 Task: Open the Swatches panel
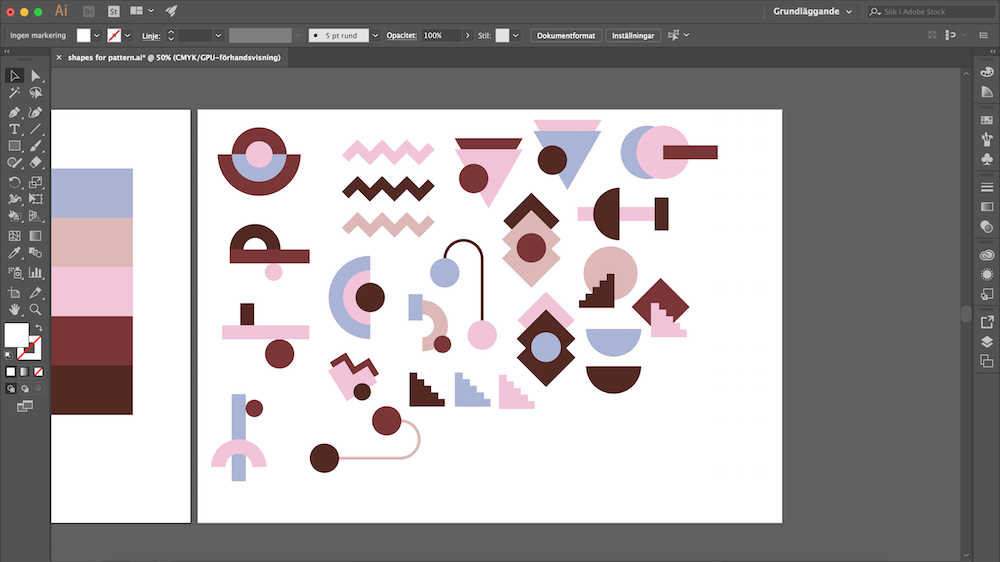click(987, 120)
